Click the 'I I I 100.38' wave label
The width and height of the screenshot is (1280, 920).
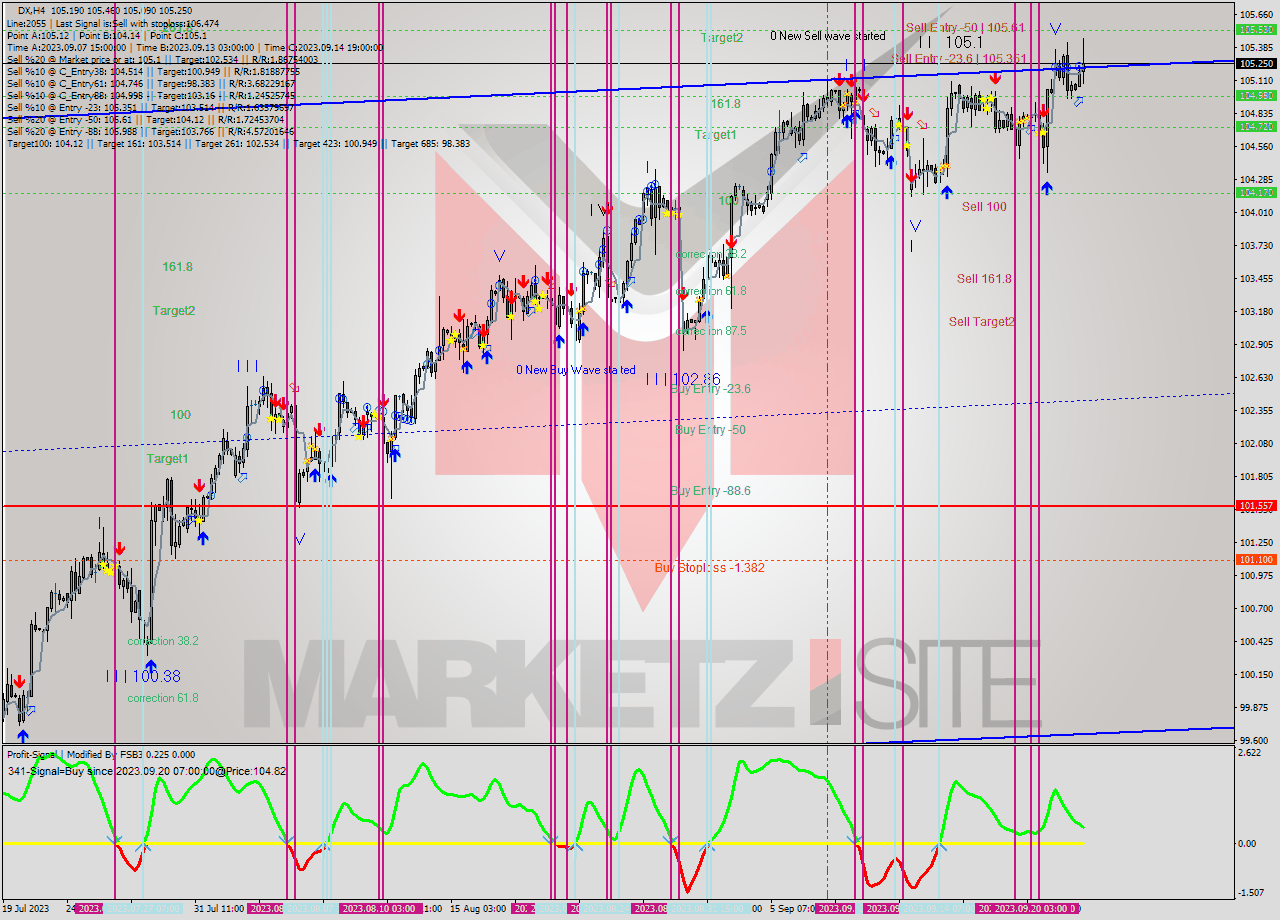coord(144,676)
